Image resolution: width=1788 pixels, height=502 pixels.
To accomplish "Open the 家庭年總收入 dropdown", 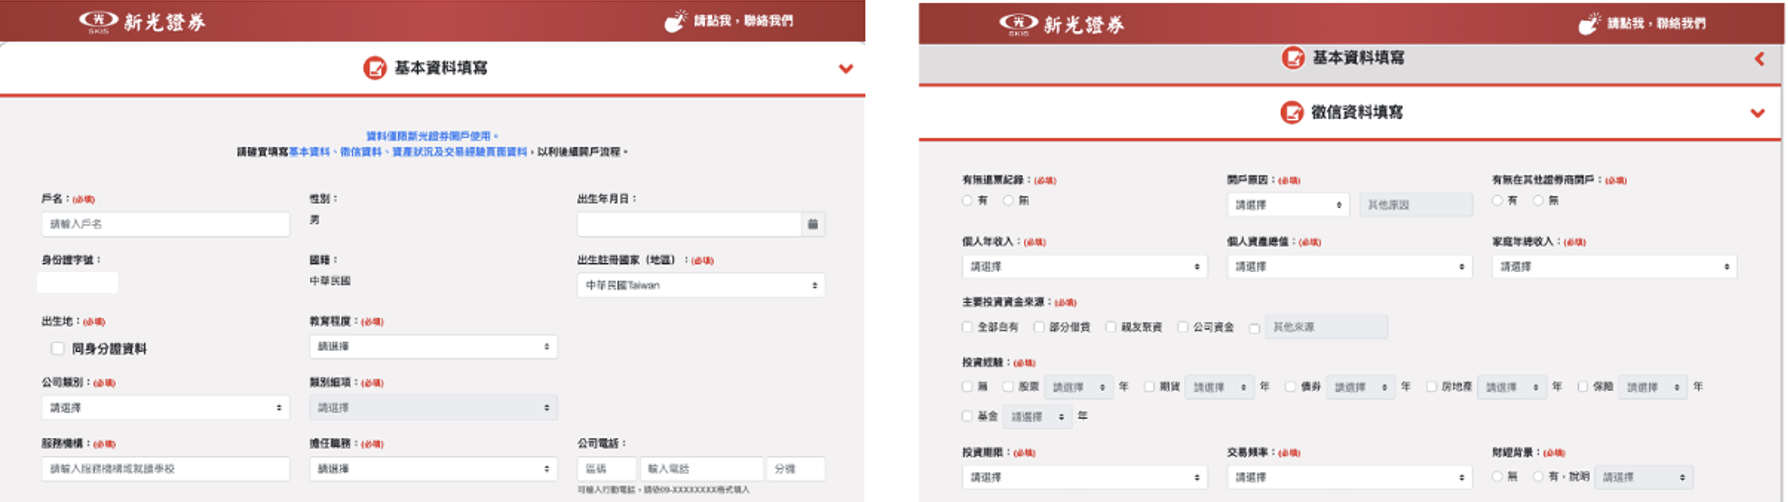I will (1614, 267).
